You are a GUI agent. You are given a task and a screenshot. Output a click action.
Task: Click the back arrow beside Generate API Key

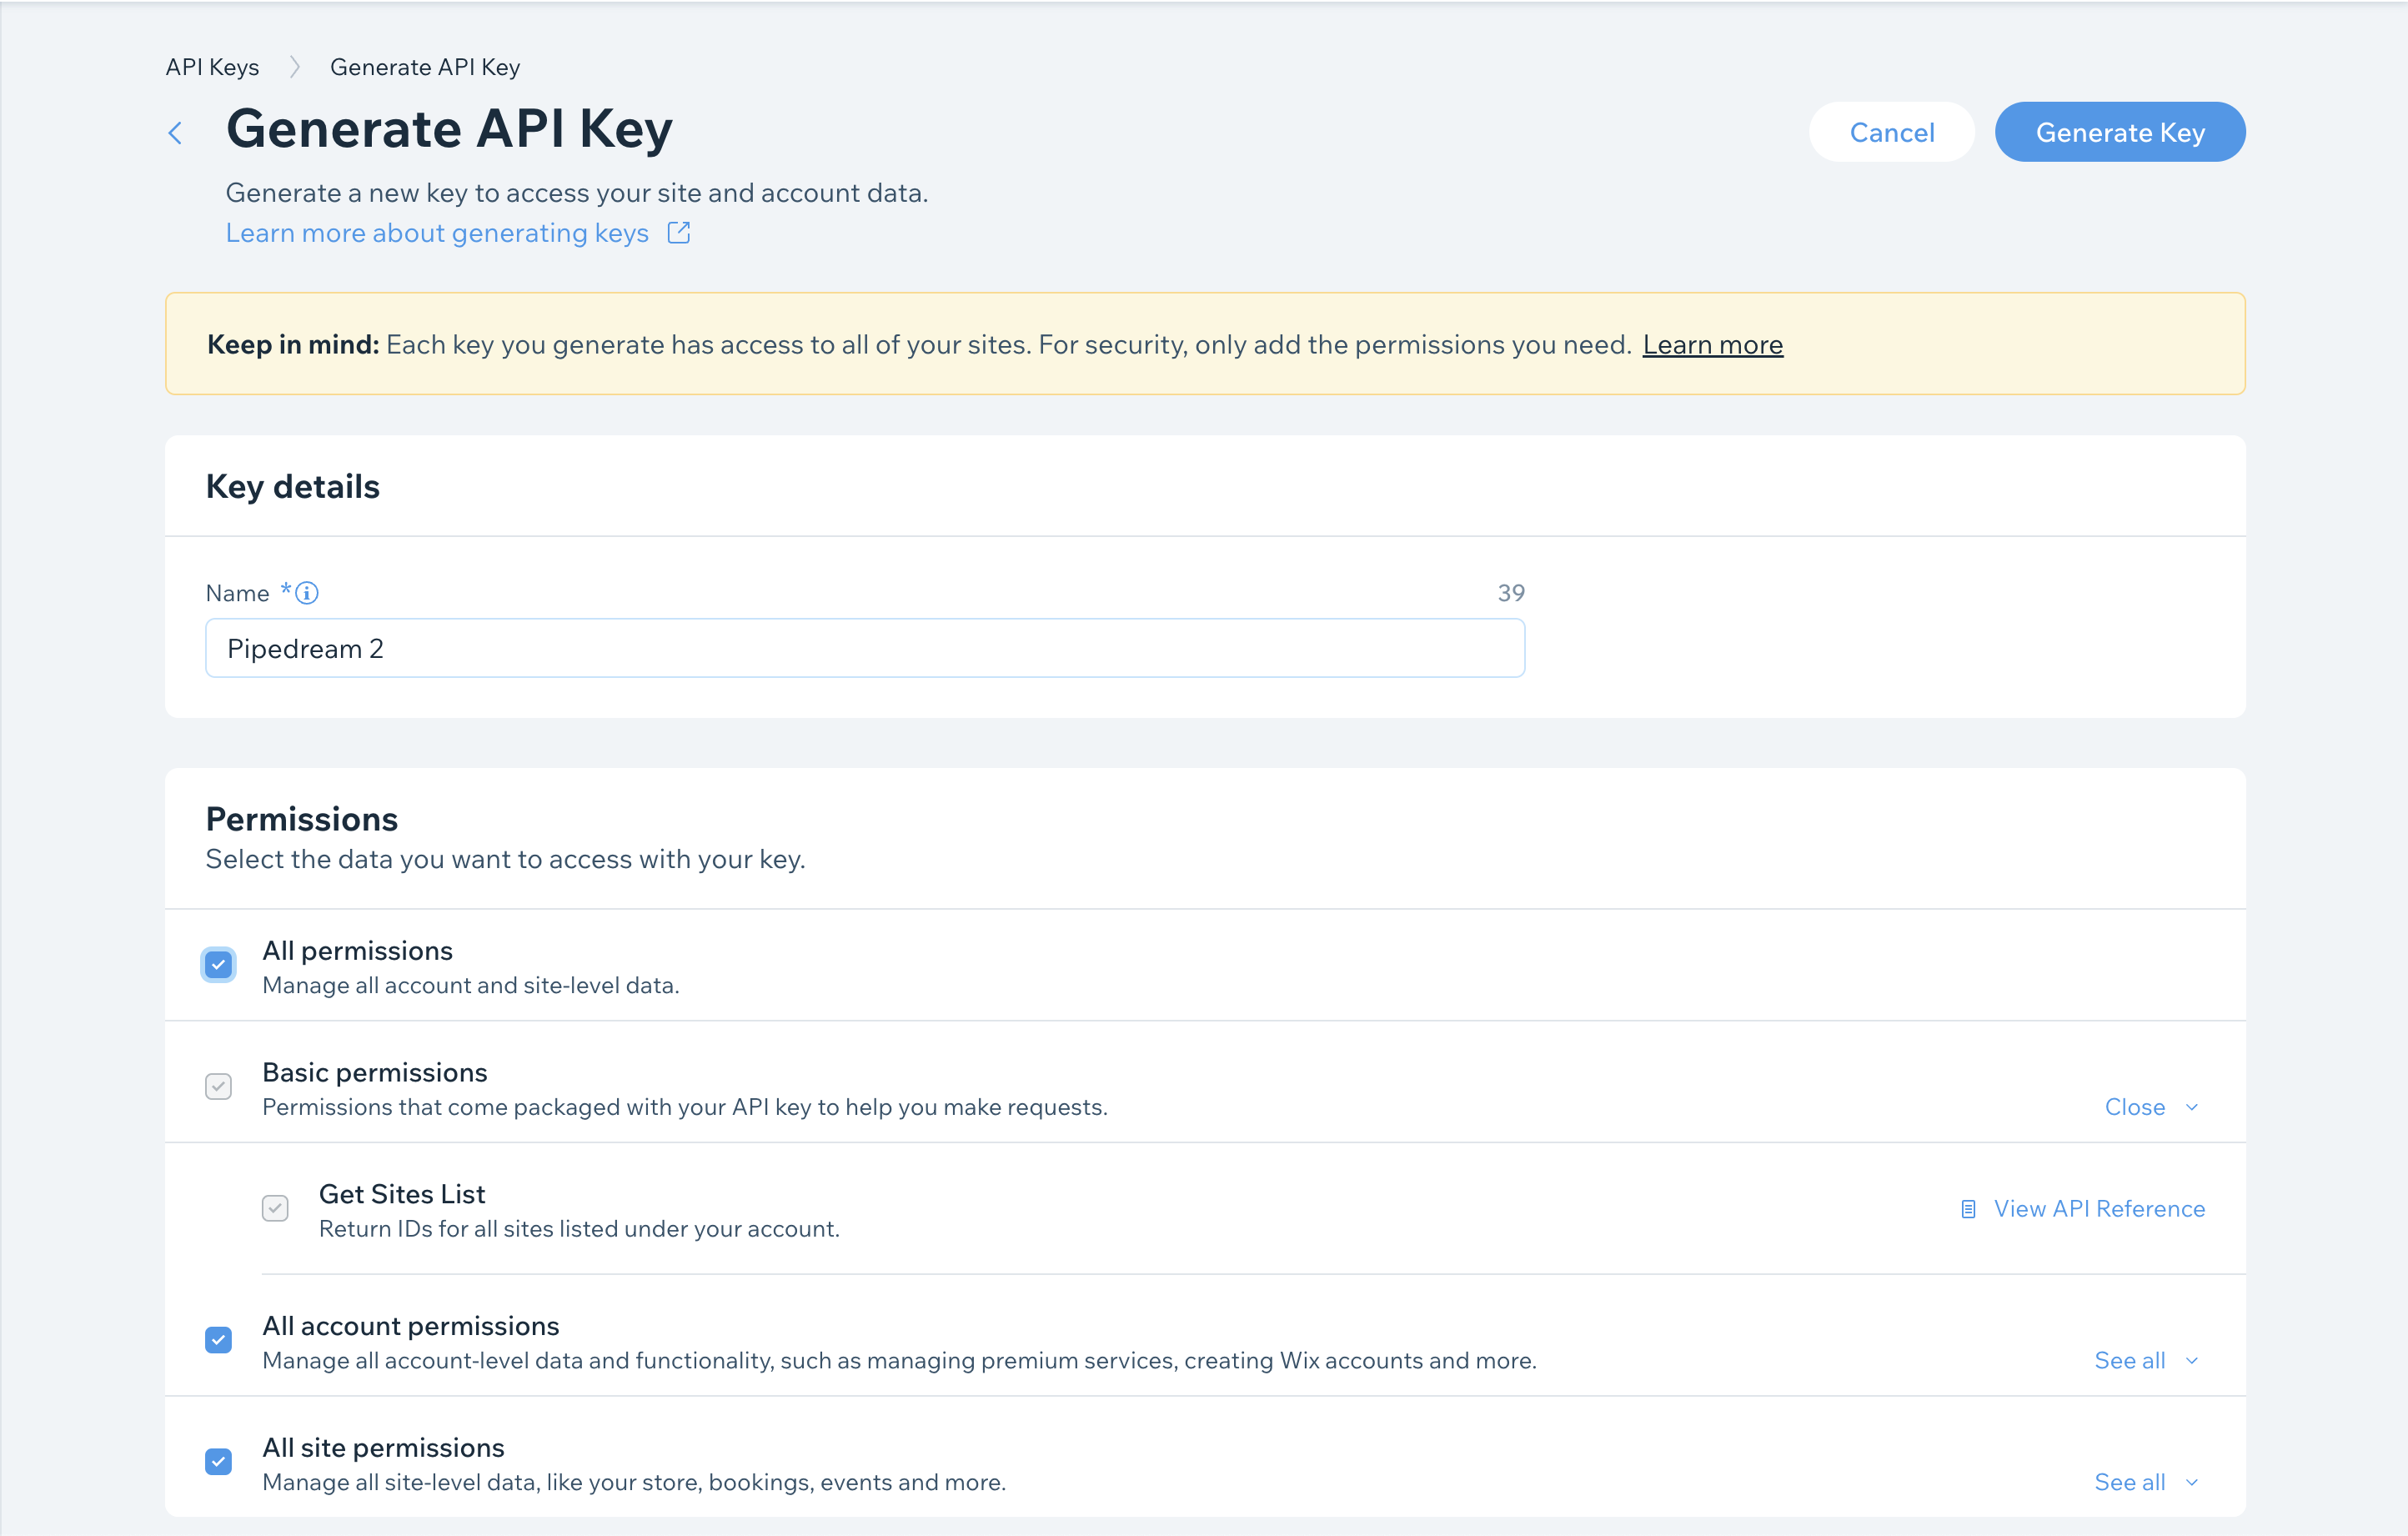(x=176, y=132)
